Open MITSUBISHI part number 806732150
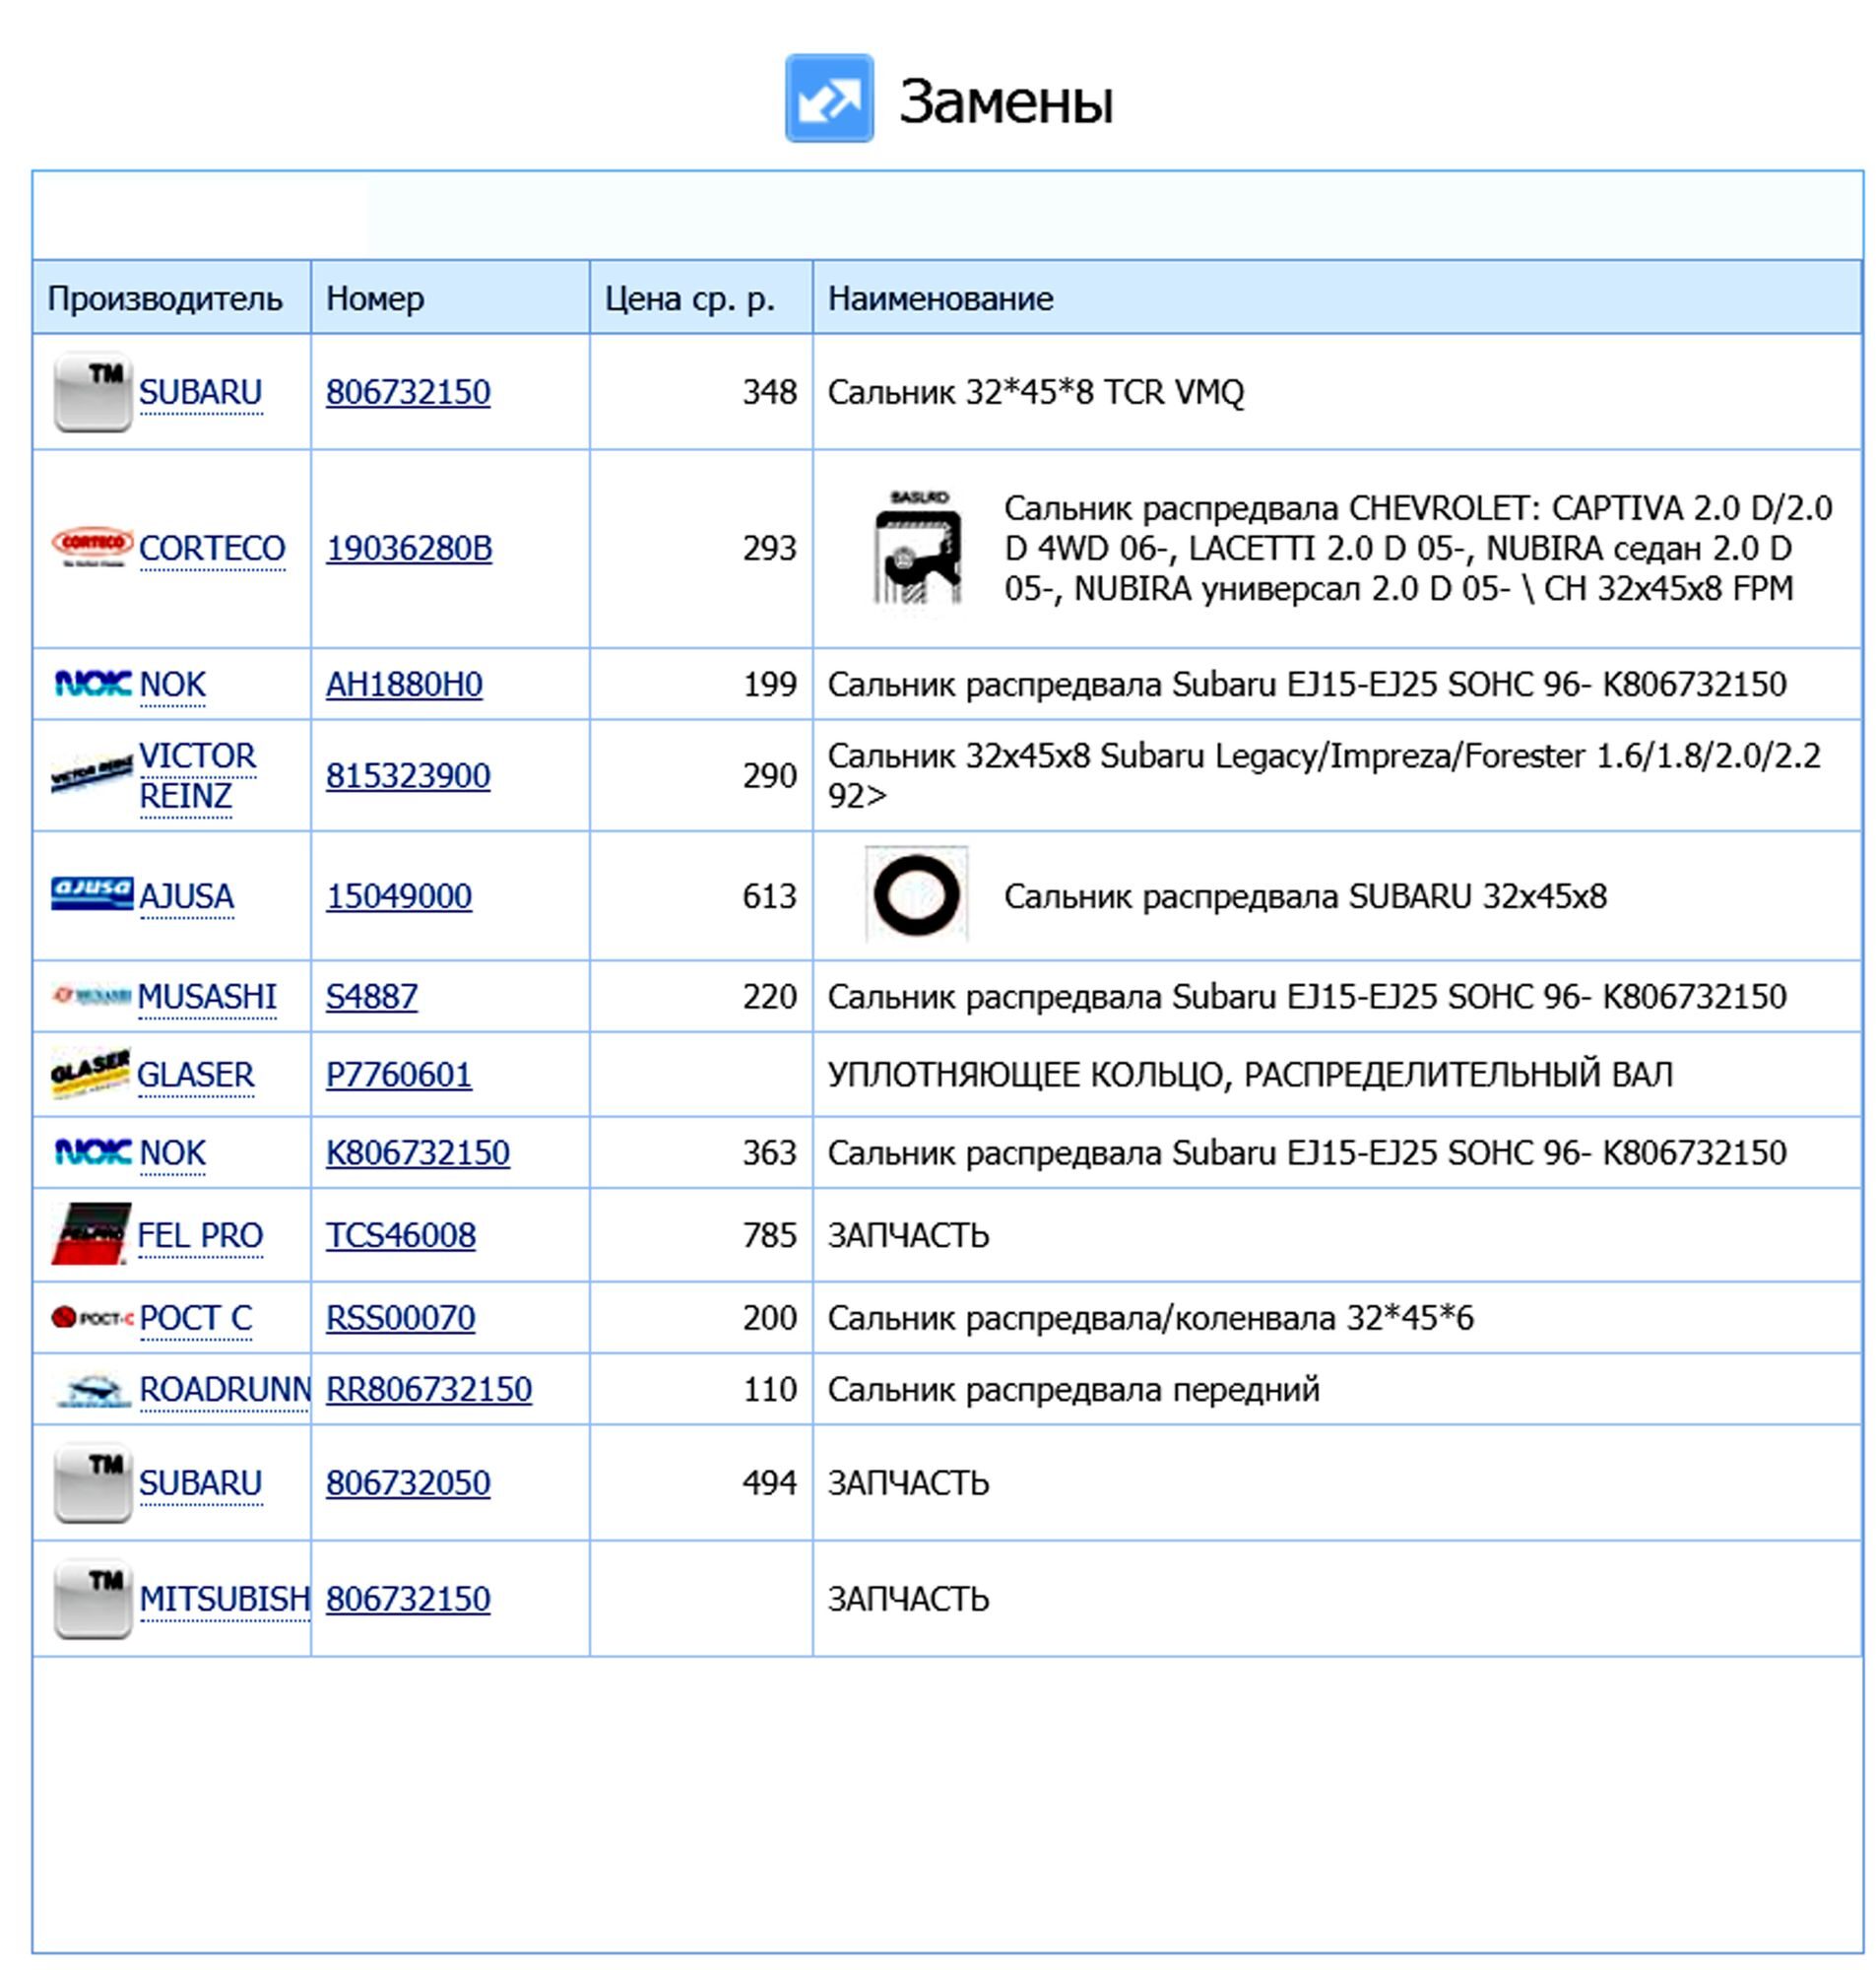This screenshot has height=1970, width=1876. [x=408, y=1599]
